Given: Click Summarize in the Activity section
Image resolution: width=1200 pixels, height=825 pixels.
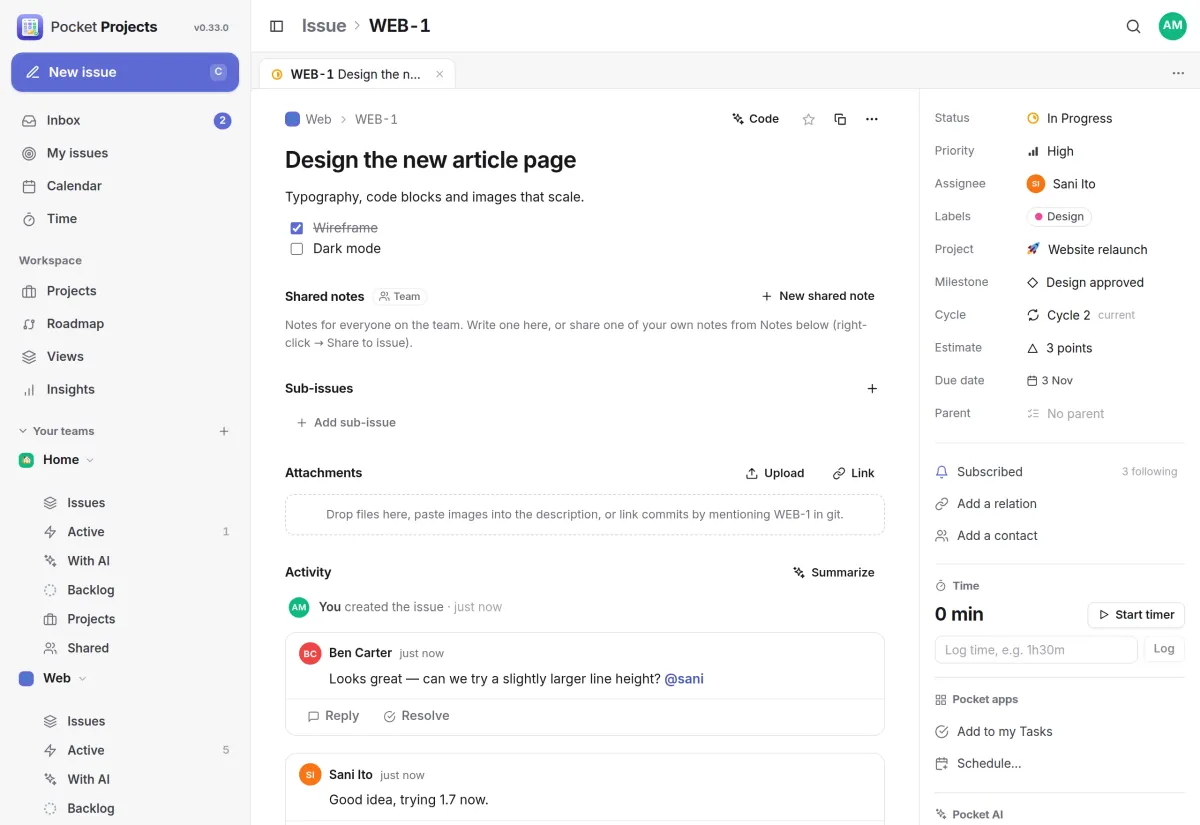Looking at the screenshot, I should [834, 573].
